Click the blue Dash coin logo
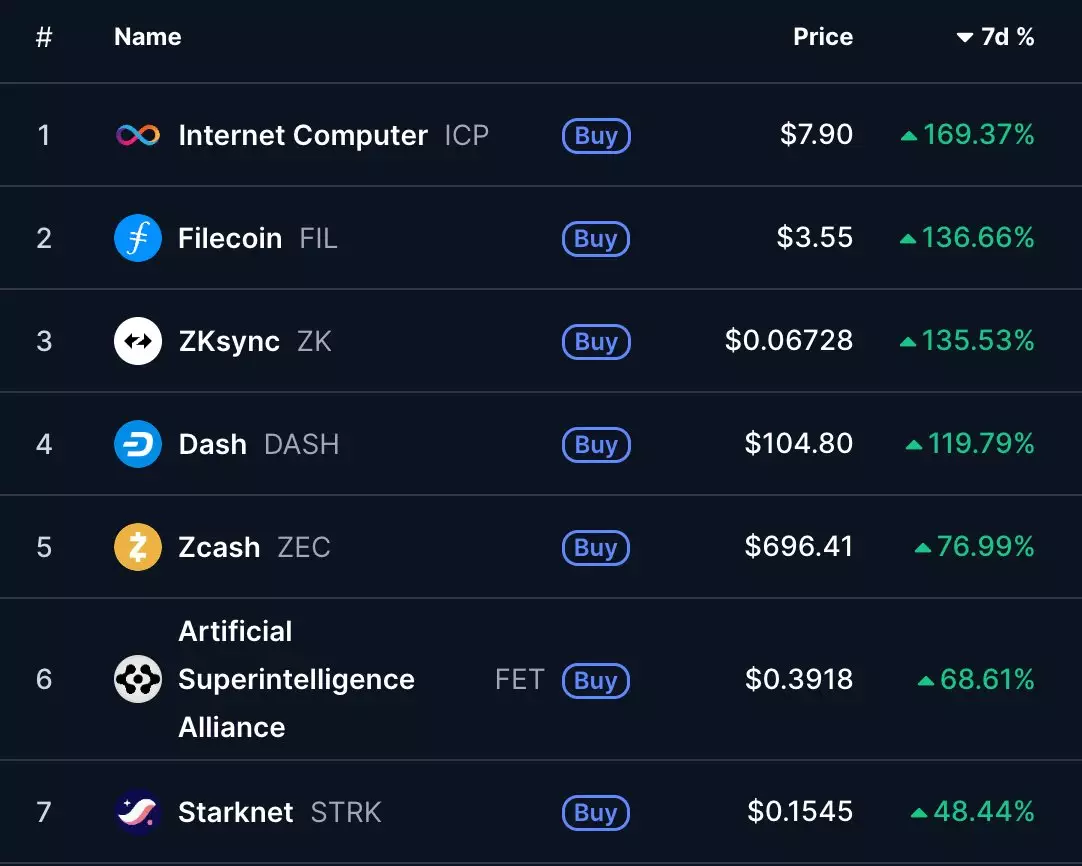This screenshot has width=1082, height=866. tap(138, 444)
